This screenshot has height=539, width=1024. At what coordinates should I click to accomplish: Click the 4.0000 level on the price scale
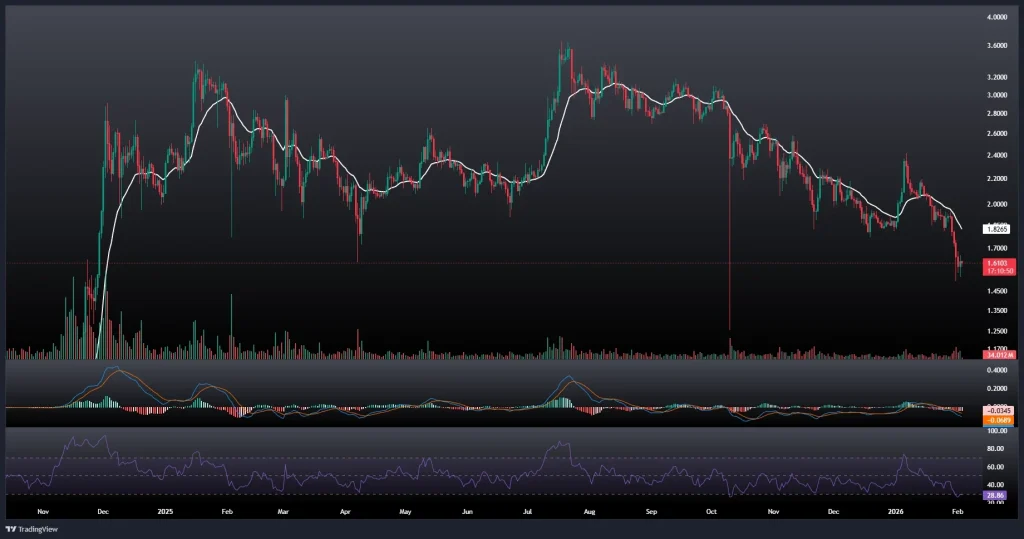tap(996, 18)
